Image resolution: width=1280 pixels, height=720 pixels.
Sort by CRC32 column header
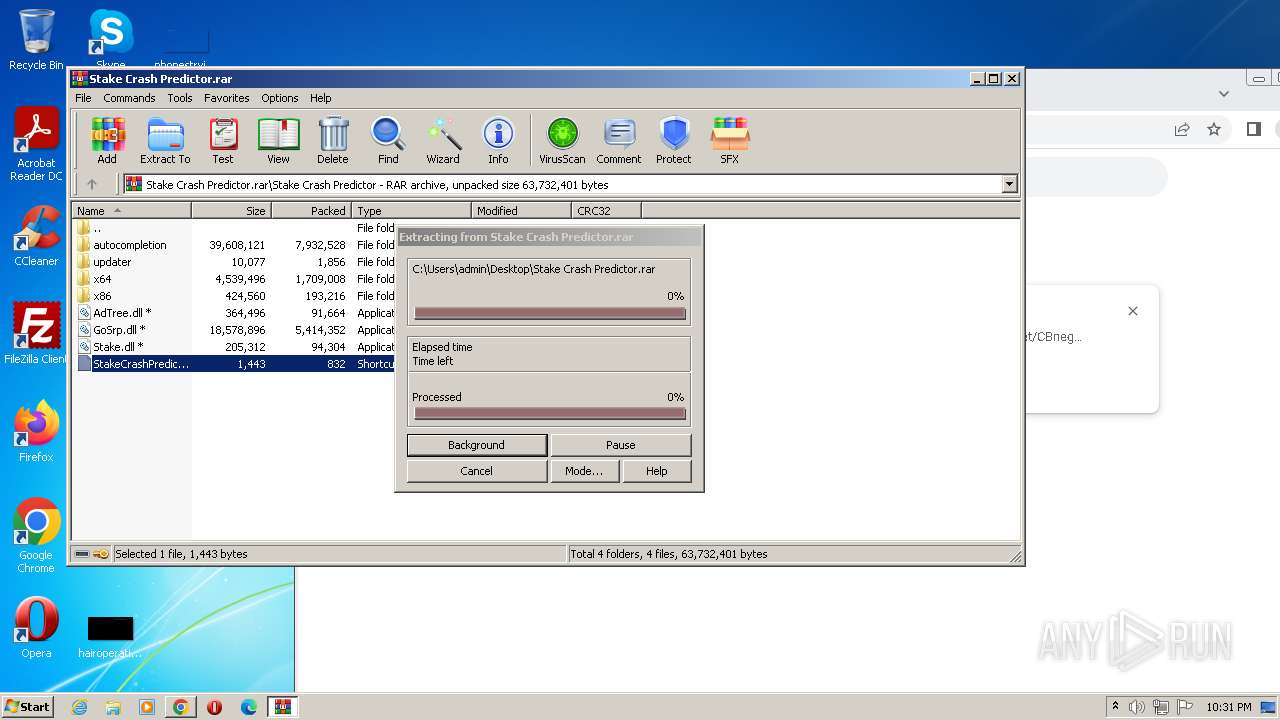click(x=607, y=210)
